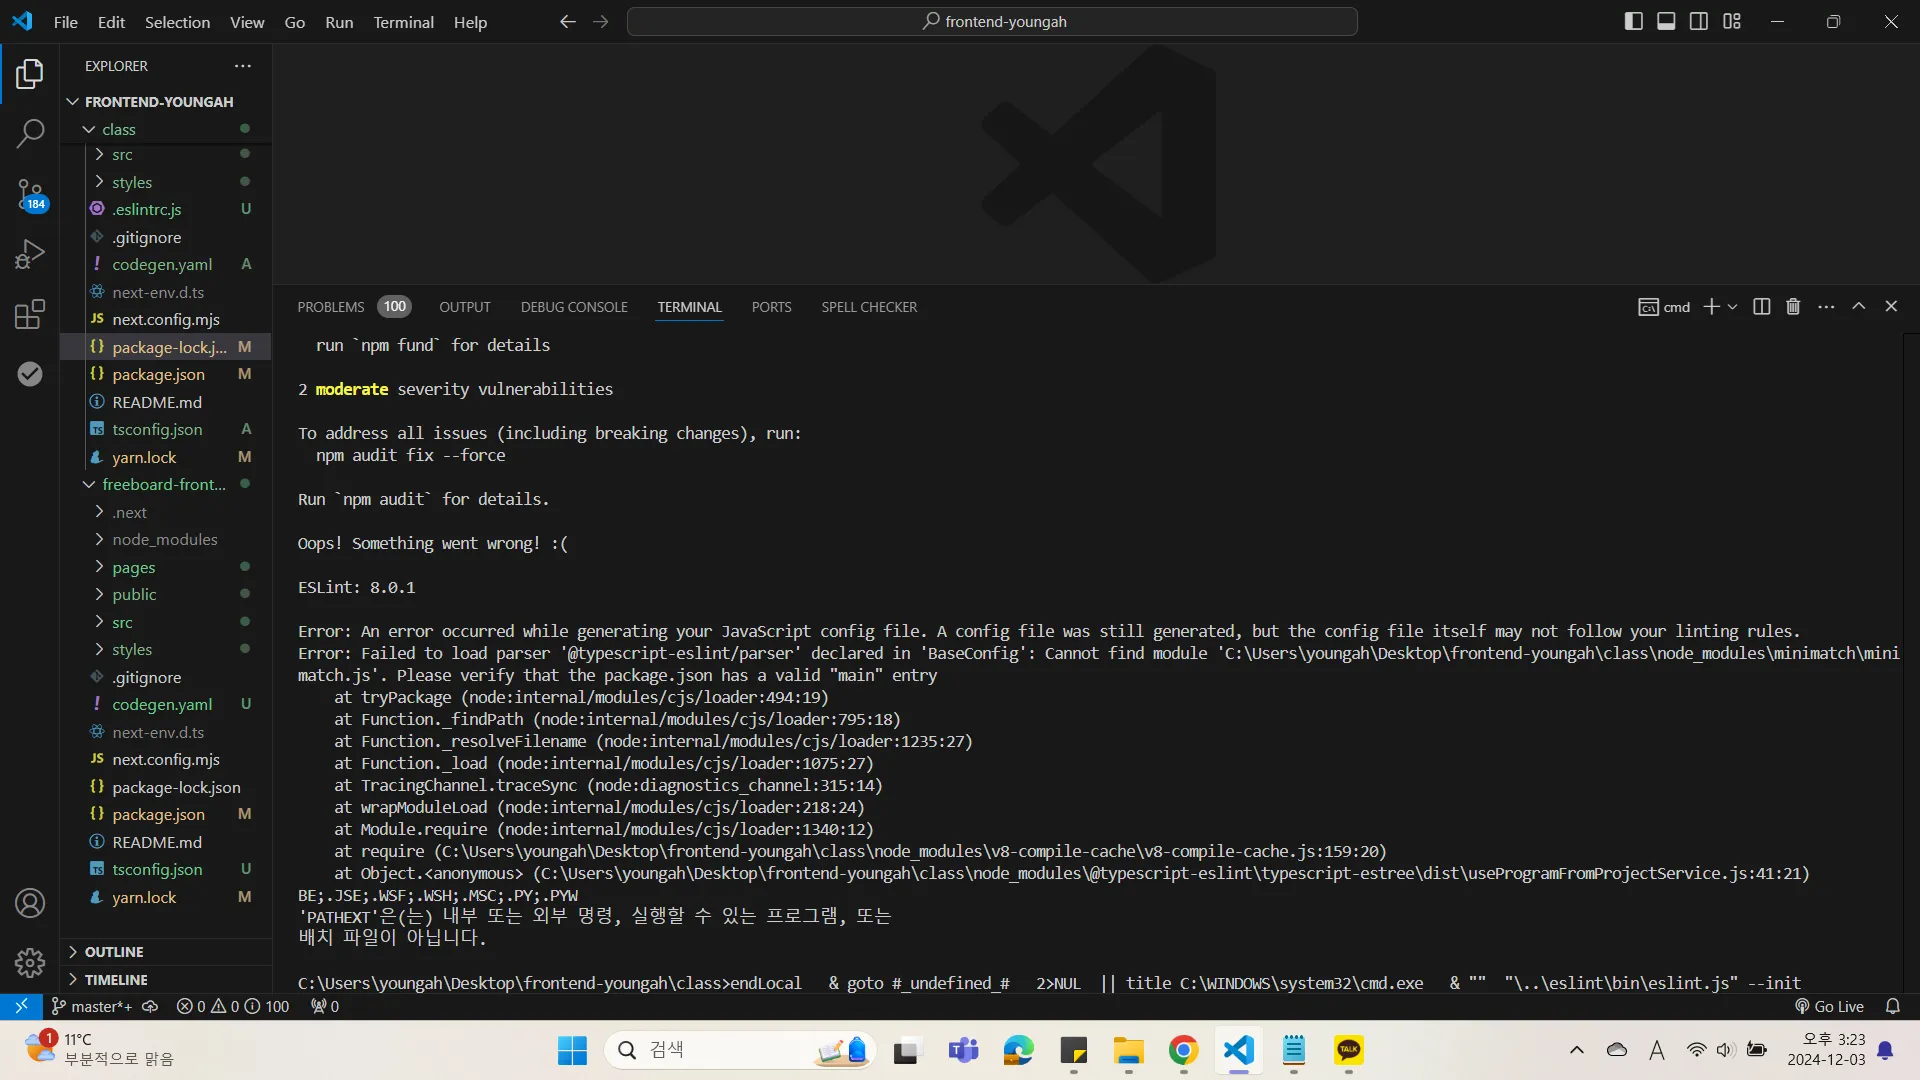Open launch profile dropdown next to plus

pyautogui.click(x=1733, y=307)
